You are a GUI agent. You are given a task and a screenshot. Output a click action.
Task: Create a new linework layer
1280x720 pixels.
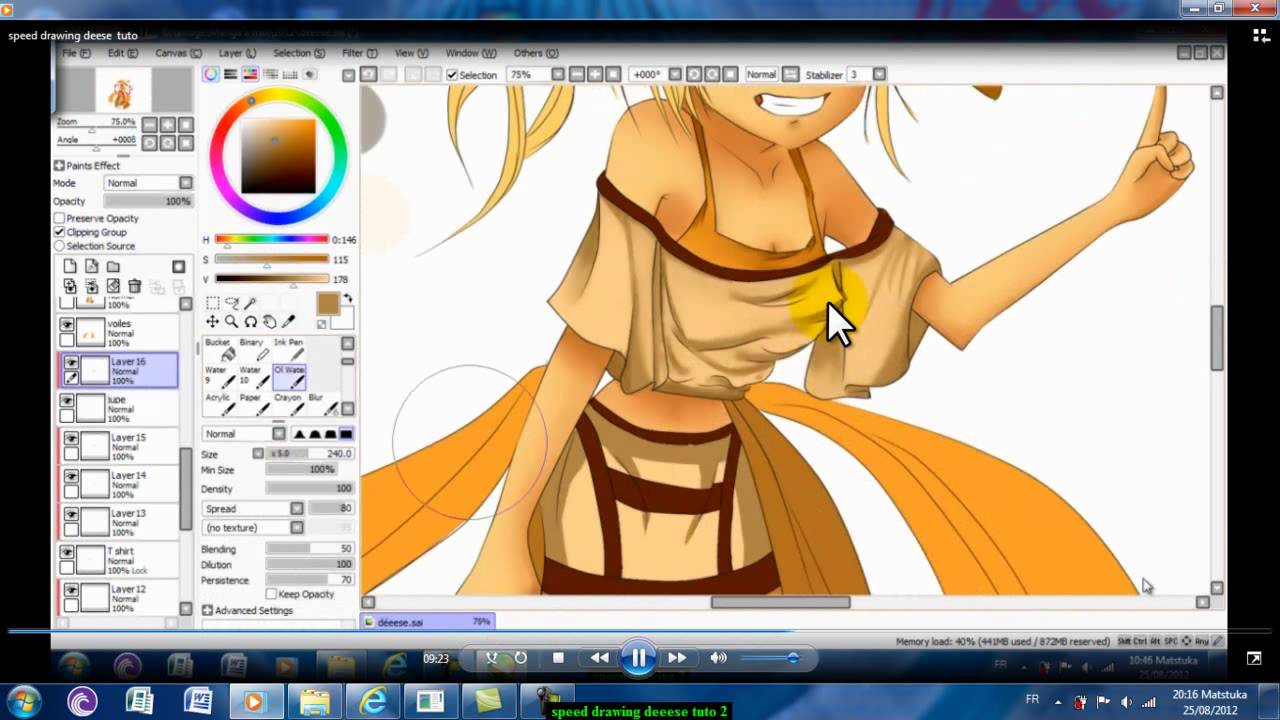pyautogui.click(x=92, y=267)
